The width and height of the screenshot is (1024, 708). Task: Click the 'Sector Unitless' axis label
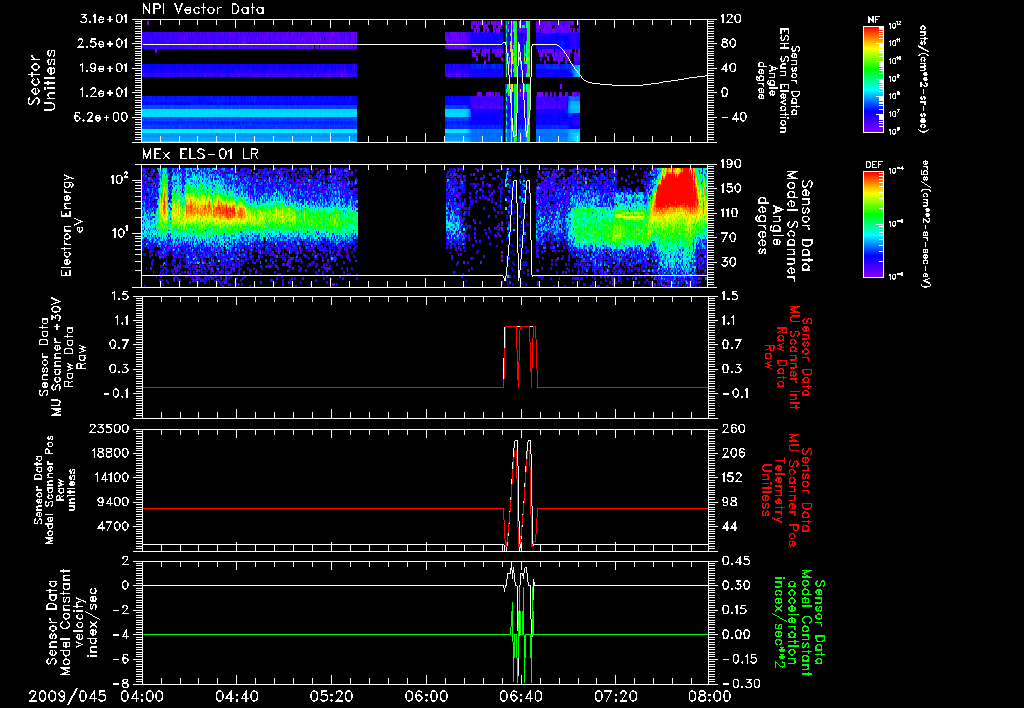(42, 80)
